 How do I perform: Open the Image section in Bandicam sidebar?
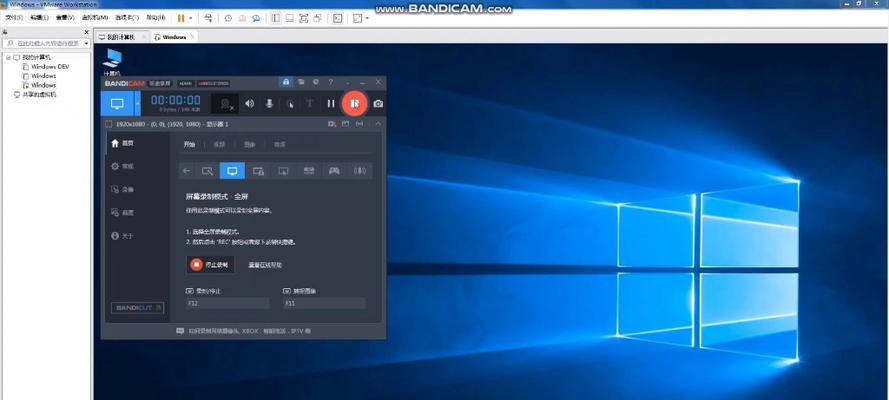122,212
